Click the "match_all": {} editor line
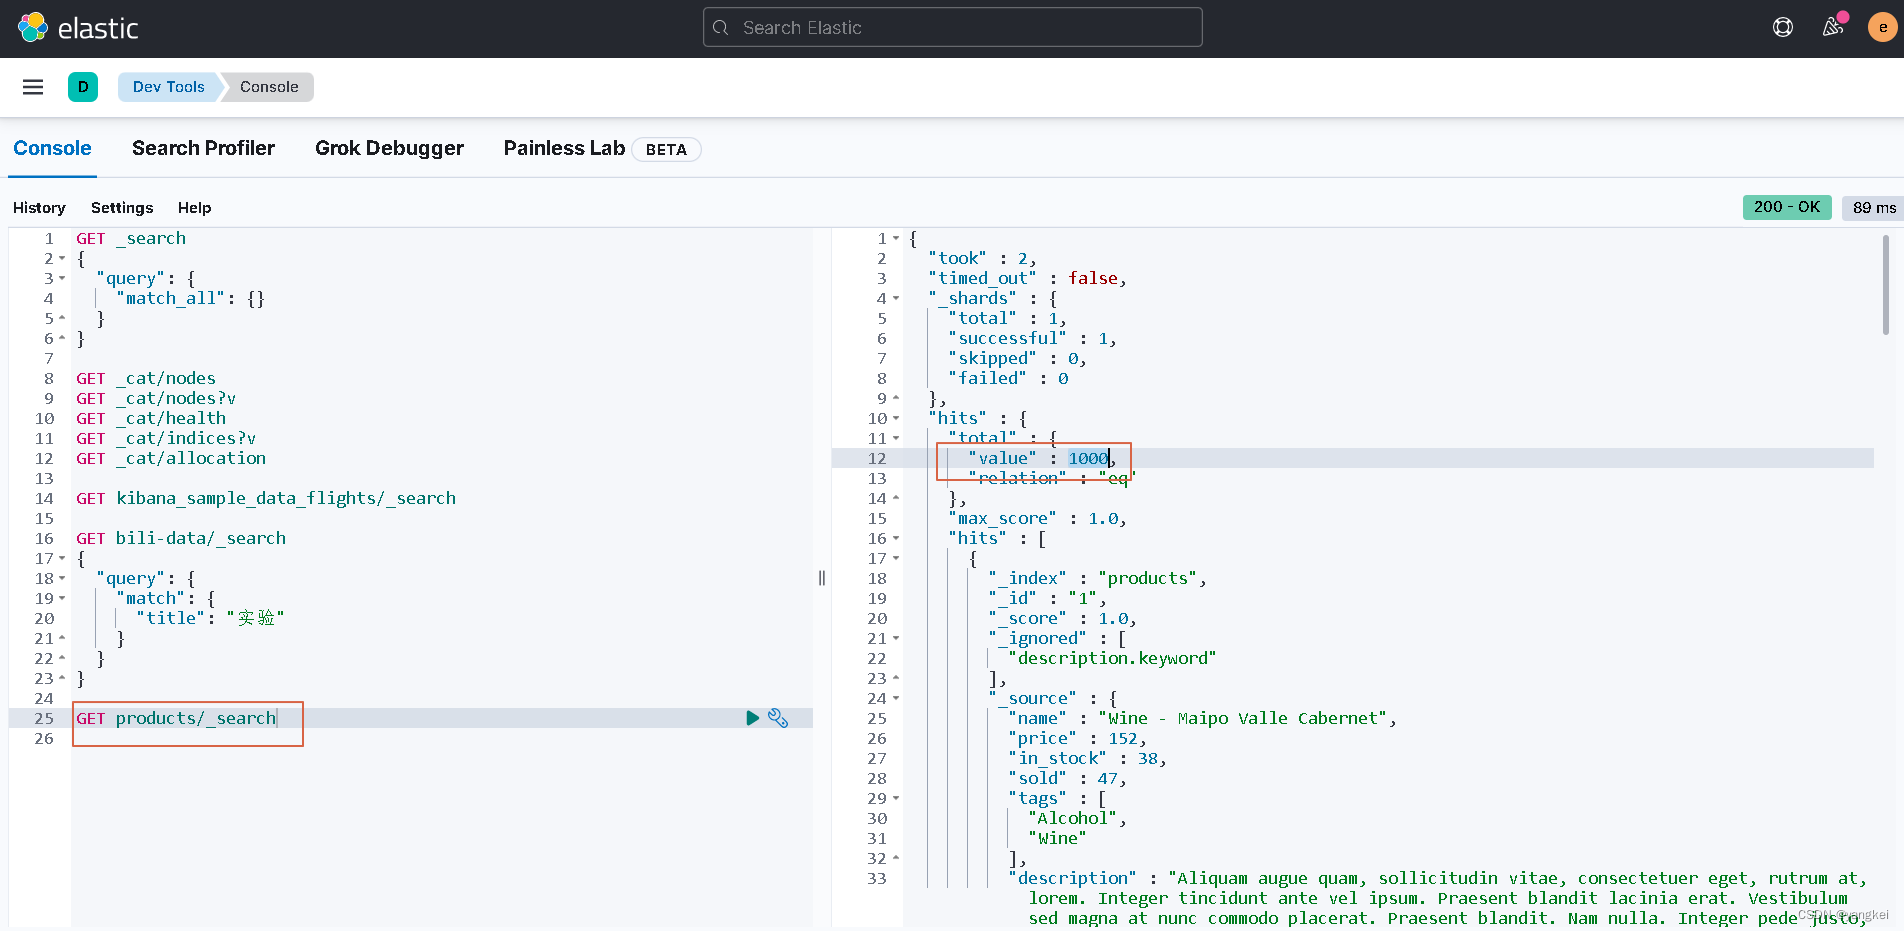This screenshot has height=931, width=1904. pos(191,298)
